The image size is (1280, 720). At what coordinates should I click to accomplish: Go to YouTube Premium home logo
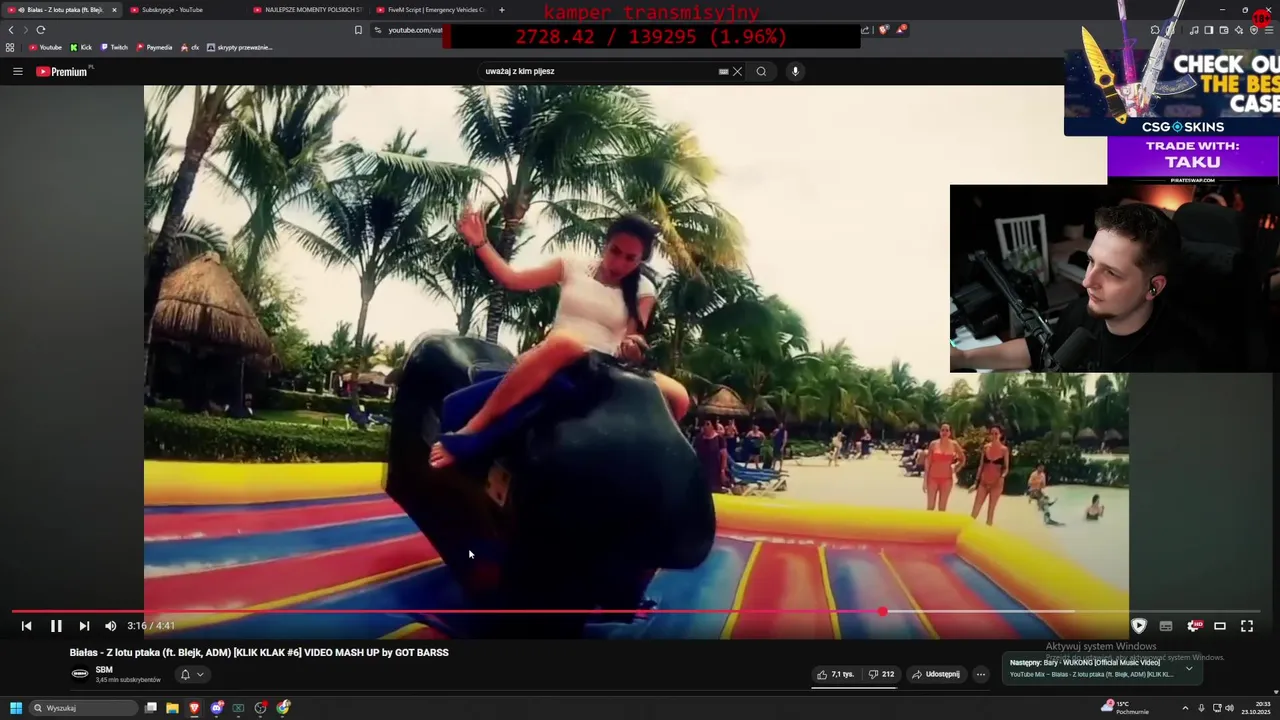(62, 71)
